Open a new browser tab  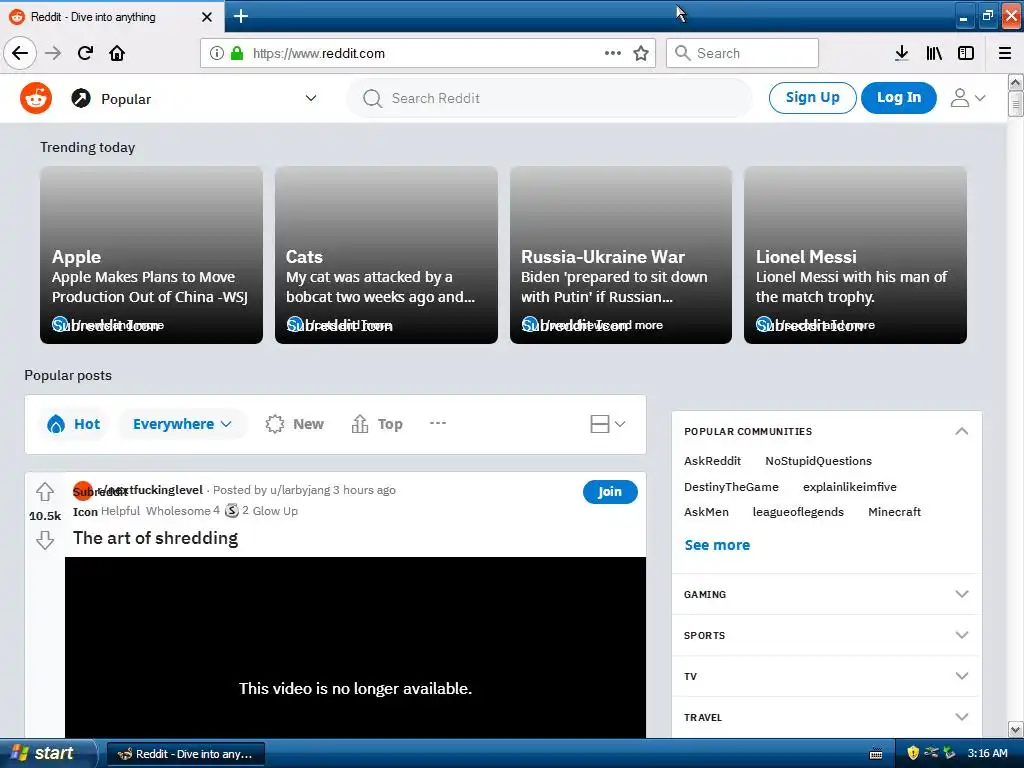[240, 16]
